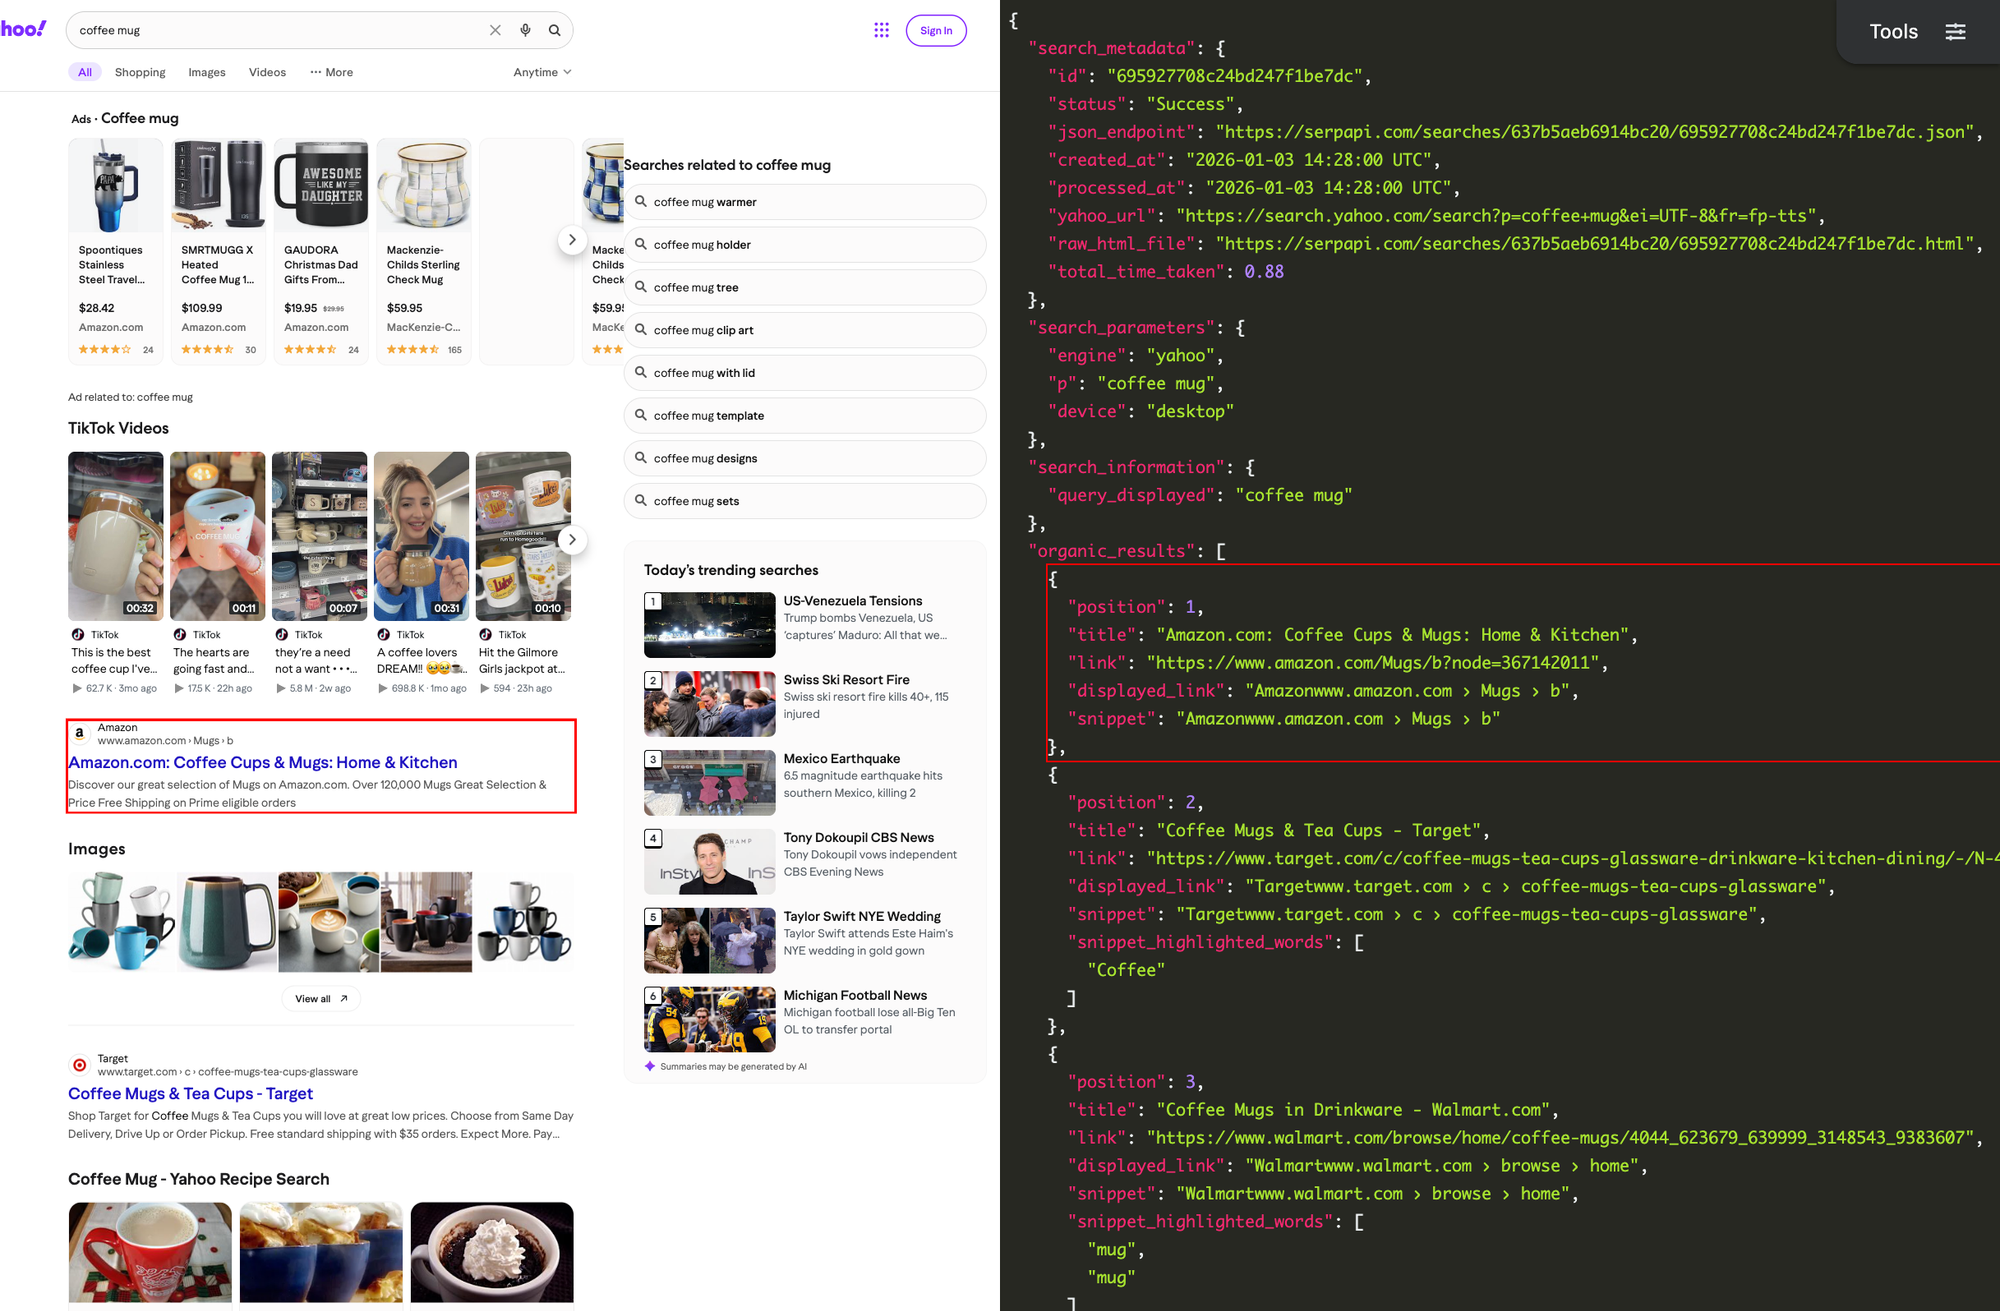Switch to the Shopping tab
Viewport: 2000px width, 1311px height.
pyautogui.click(x=140, y=72)
